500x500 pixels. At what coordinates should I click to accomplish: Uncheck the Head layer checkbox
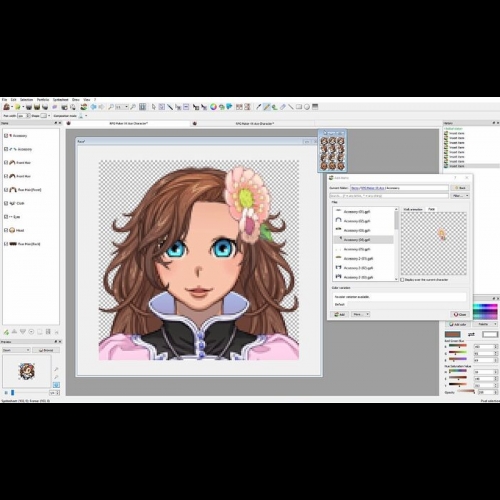(x=6, y=230)
